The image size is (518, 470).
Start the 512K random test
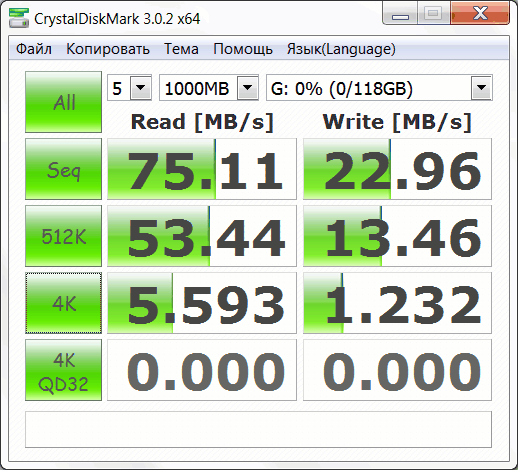[x=63, y=236]
